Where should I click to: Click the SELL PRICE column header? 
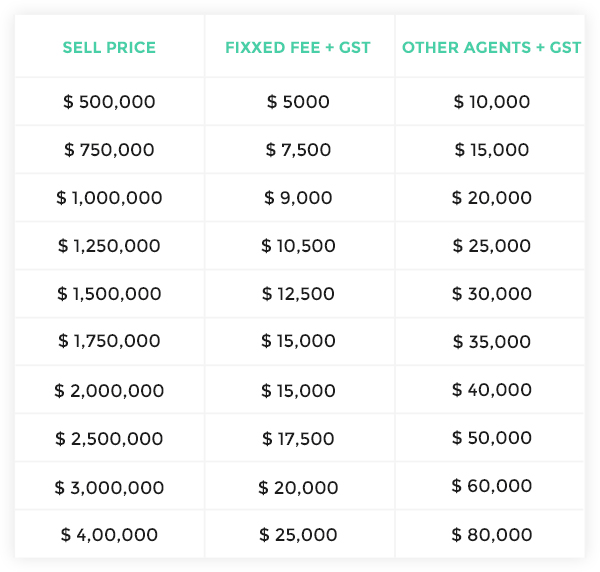tap(109, 48)
